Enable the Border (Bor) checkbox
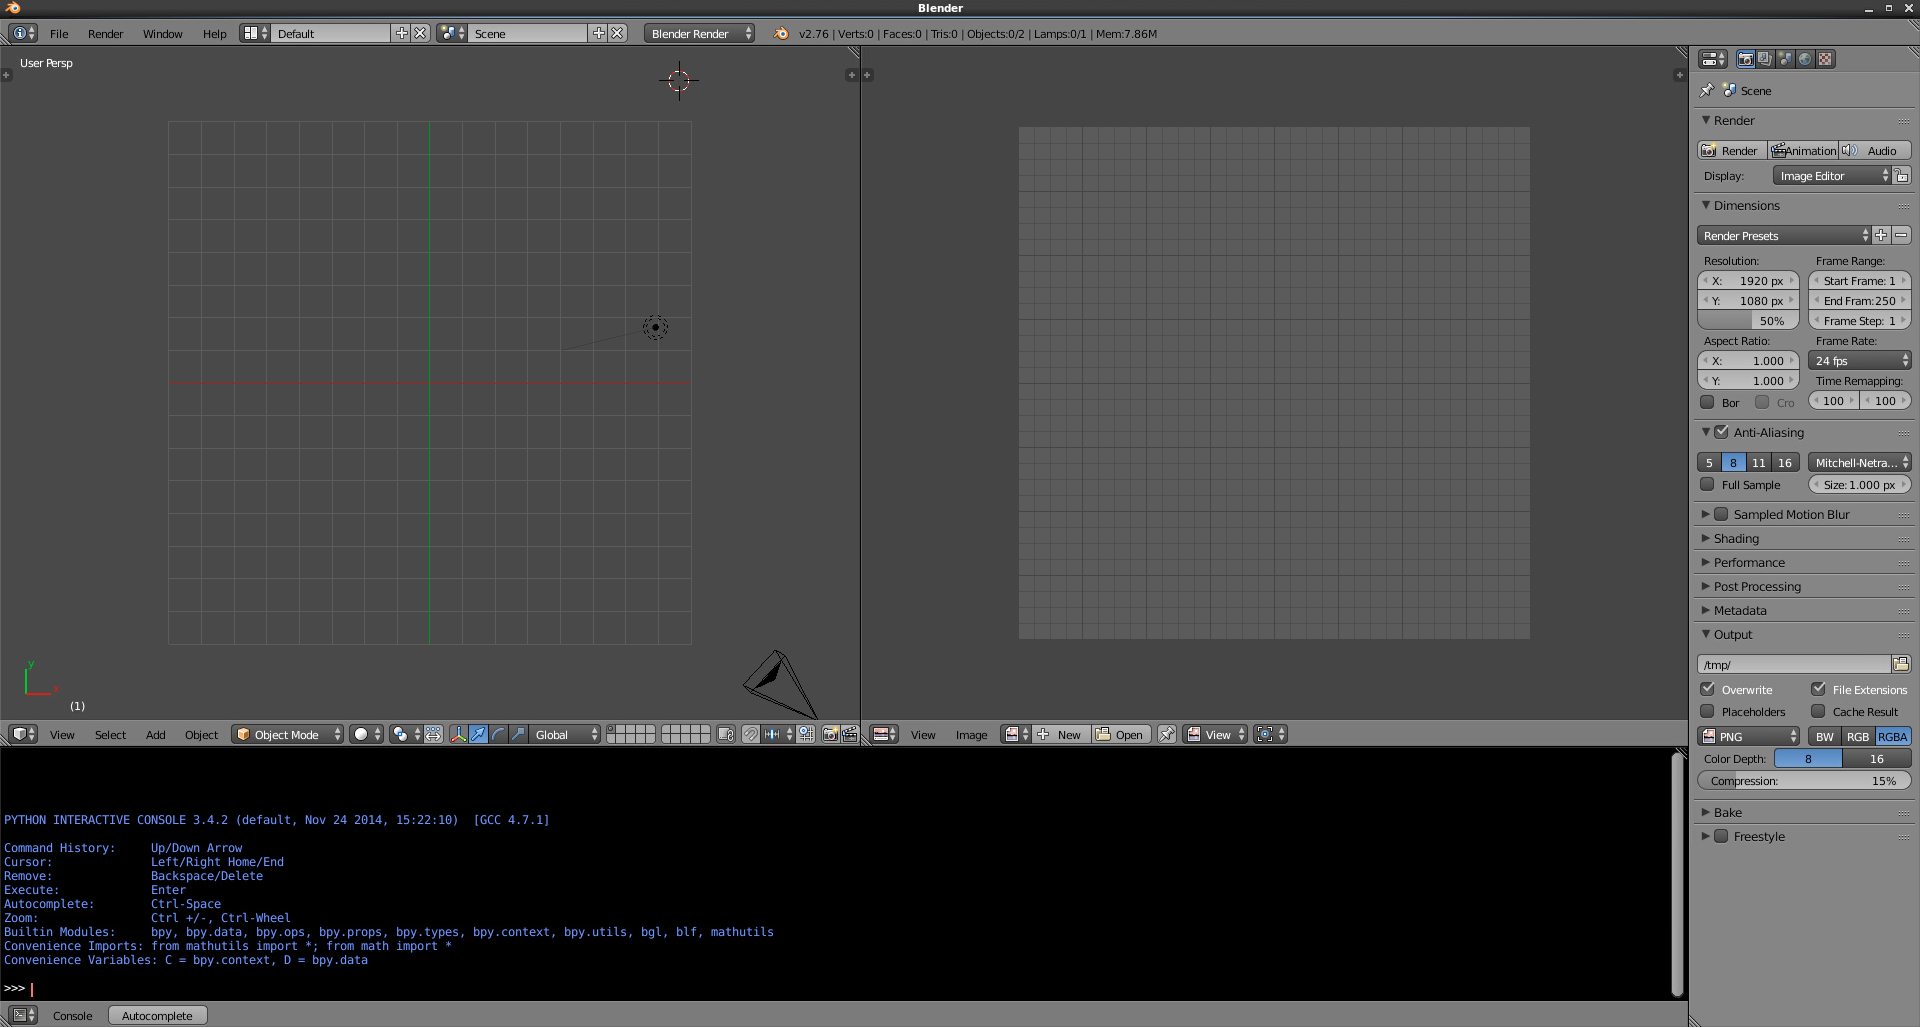 1707,403
